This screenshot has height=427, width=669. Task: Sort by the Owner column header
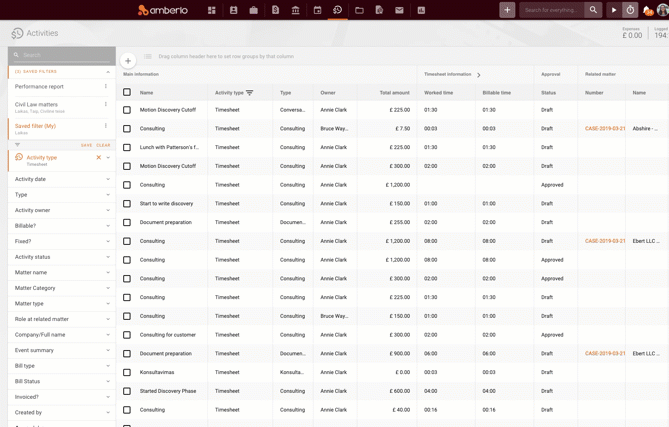point(328,93)
